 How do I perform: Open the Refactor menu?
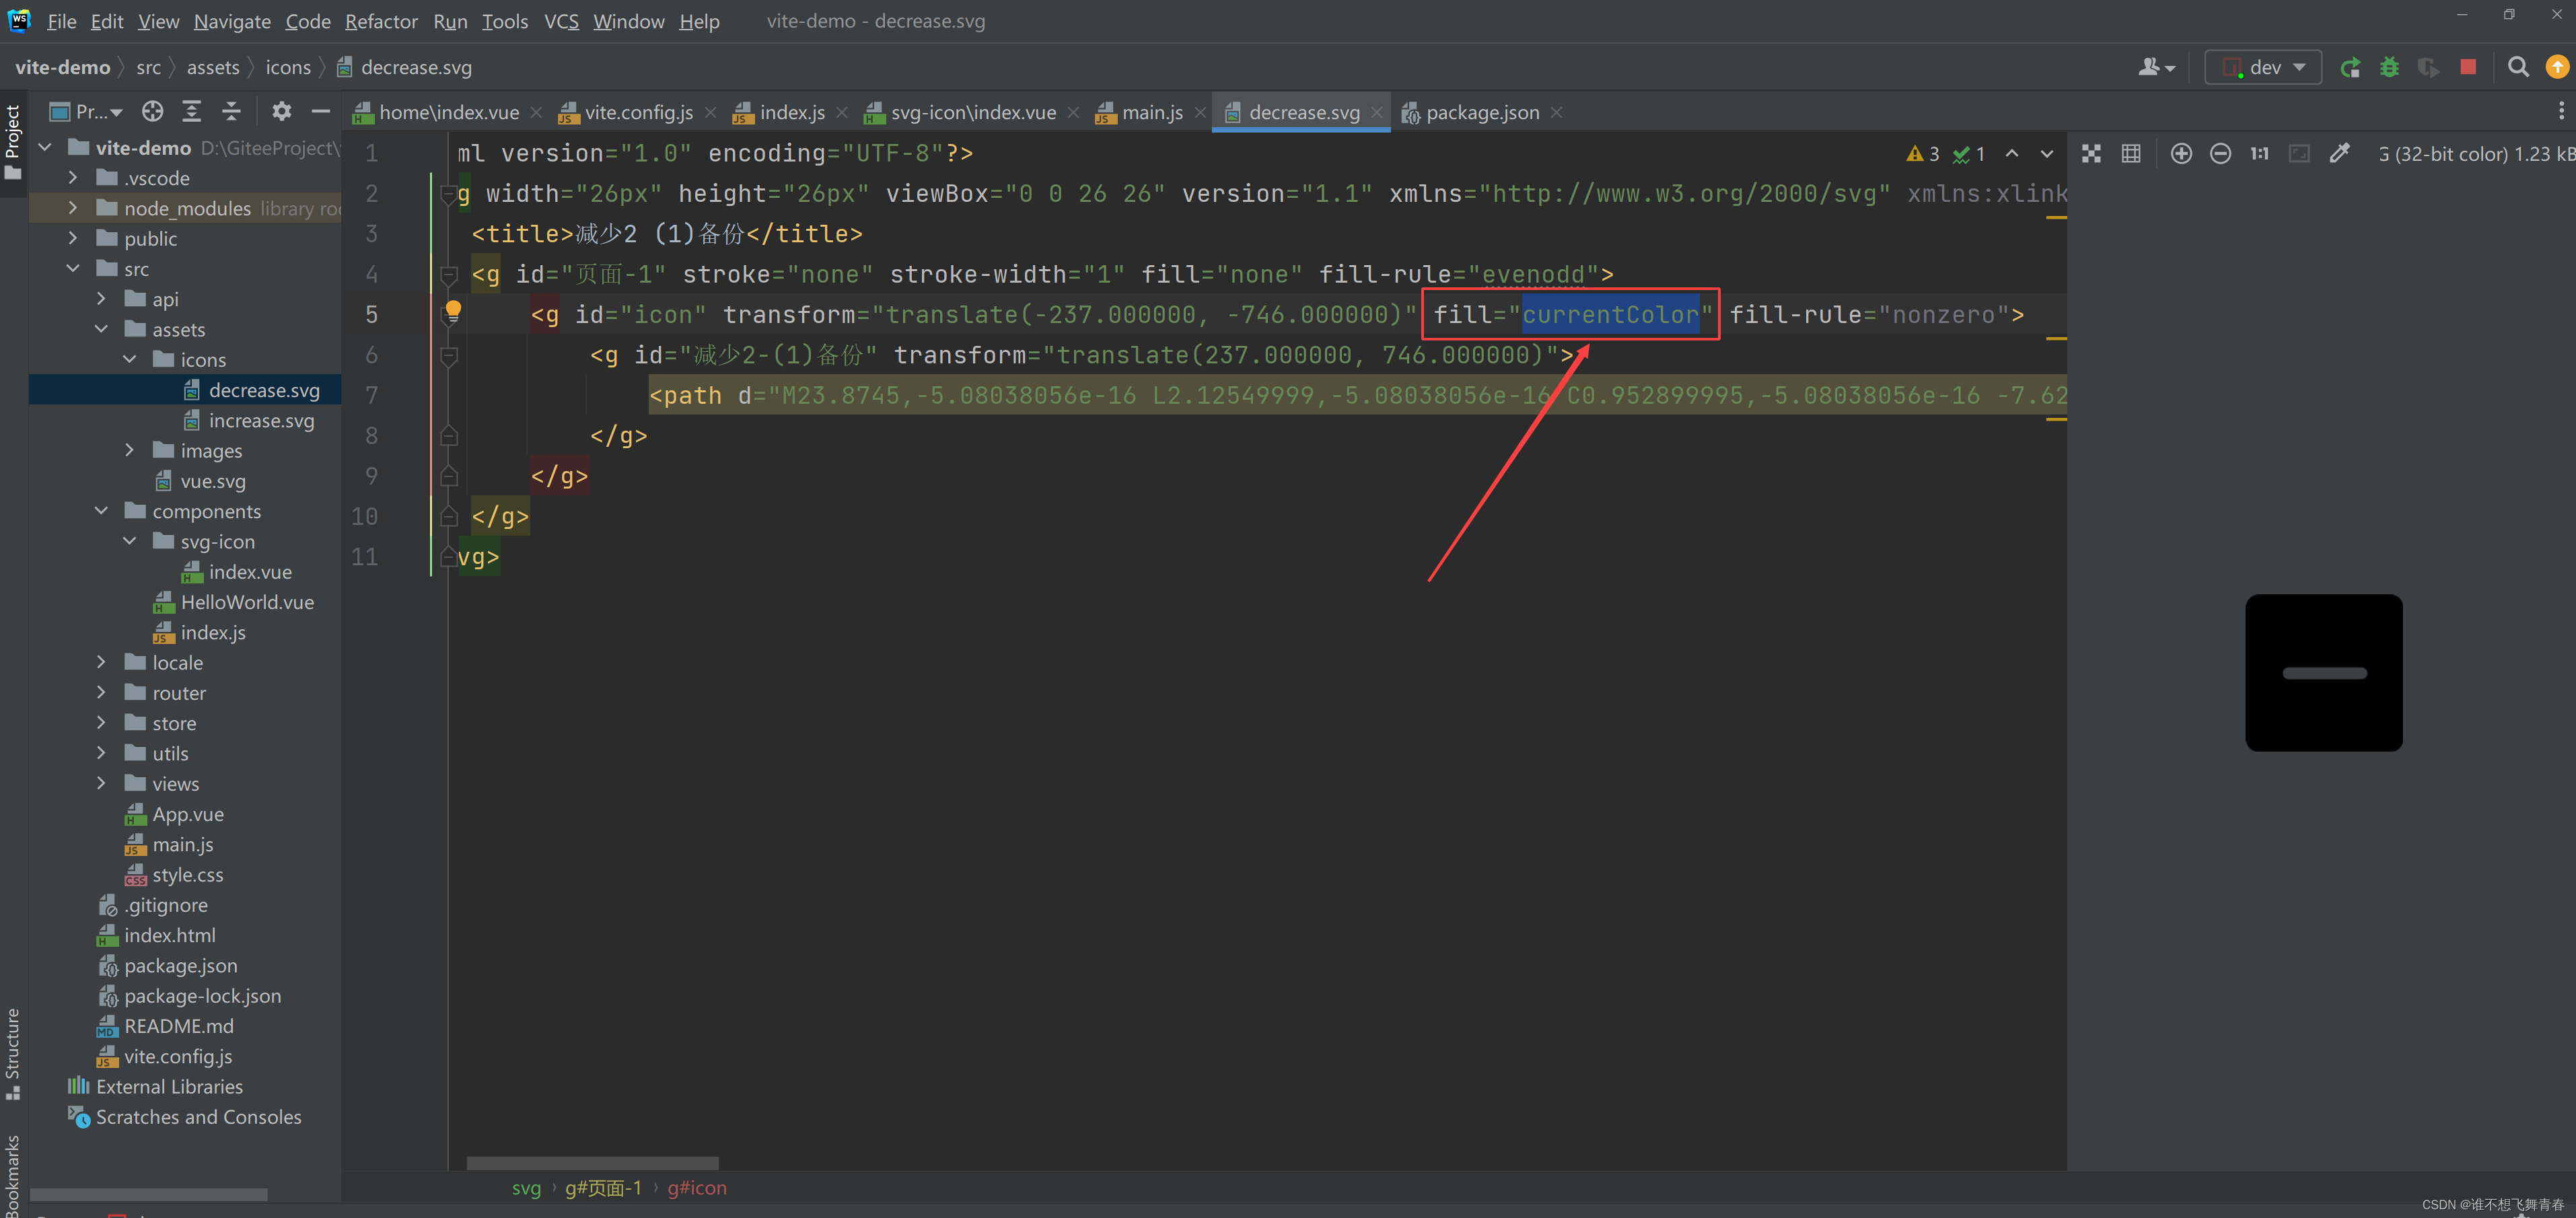(381, 21)
